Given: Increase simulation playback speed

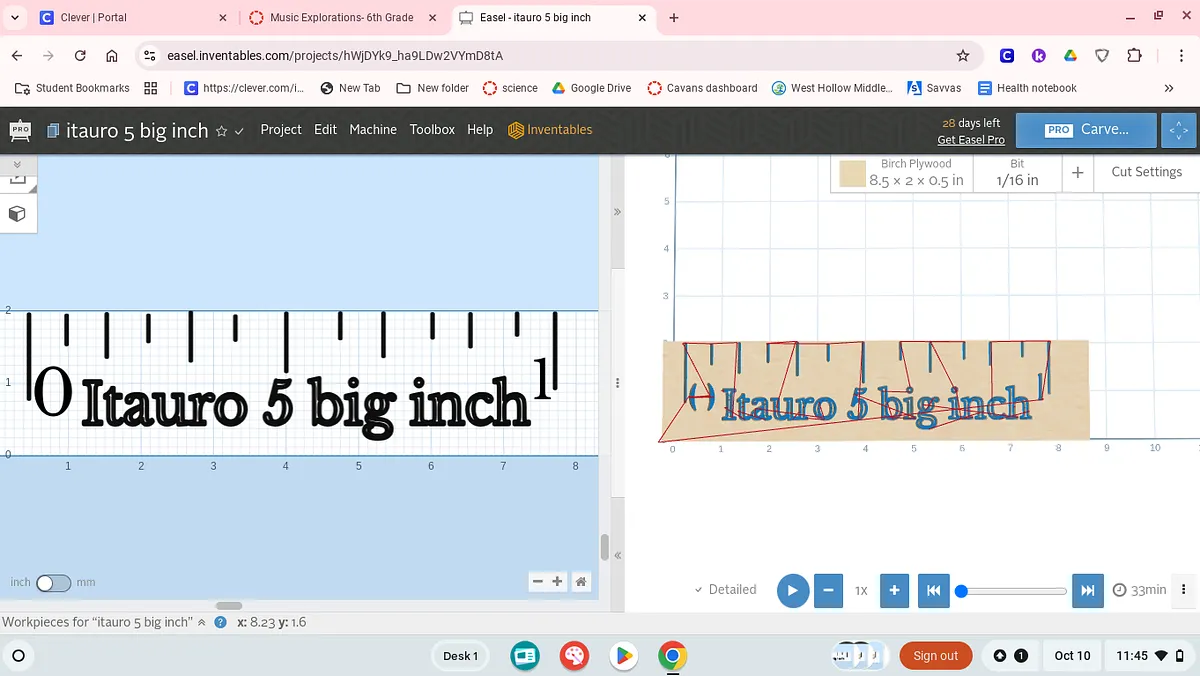Looking at the screenshot, I should click(894, 590).
